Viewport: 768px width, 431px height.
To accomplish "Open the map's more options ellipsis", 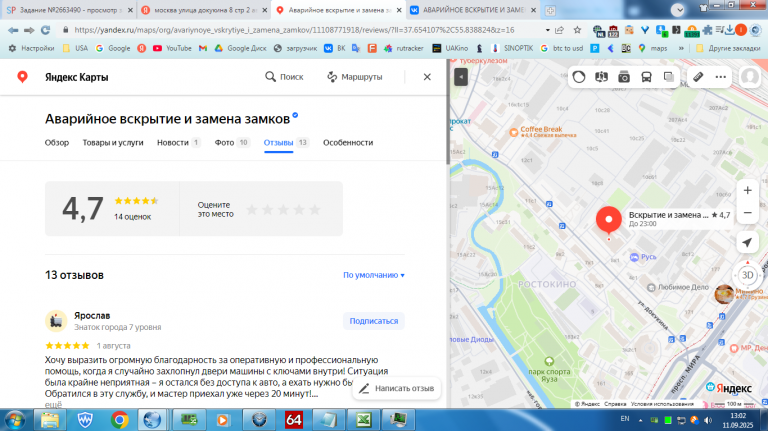I will [x=720, y=77].
